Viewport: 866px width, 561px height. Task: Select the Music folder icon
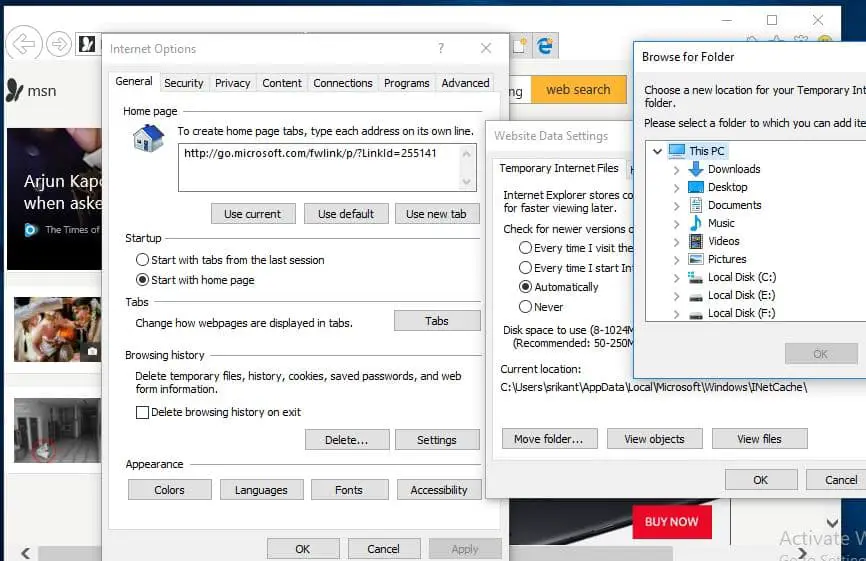tap(696, 223)
